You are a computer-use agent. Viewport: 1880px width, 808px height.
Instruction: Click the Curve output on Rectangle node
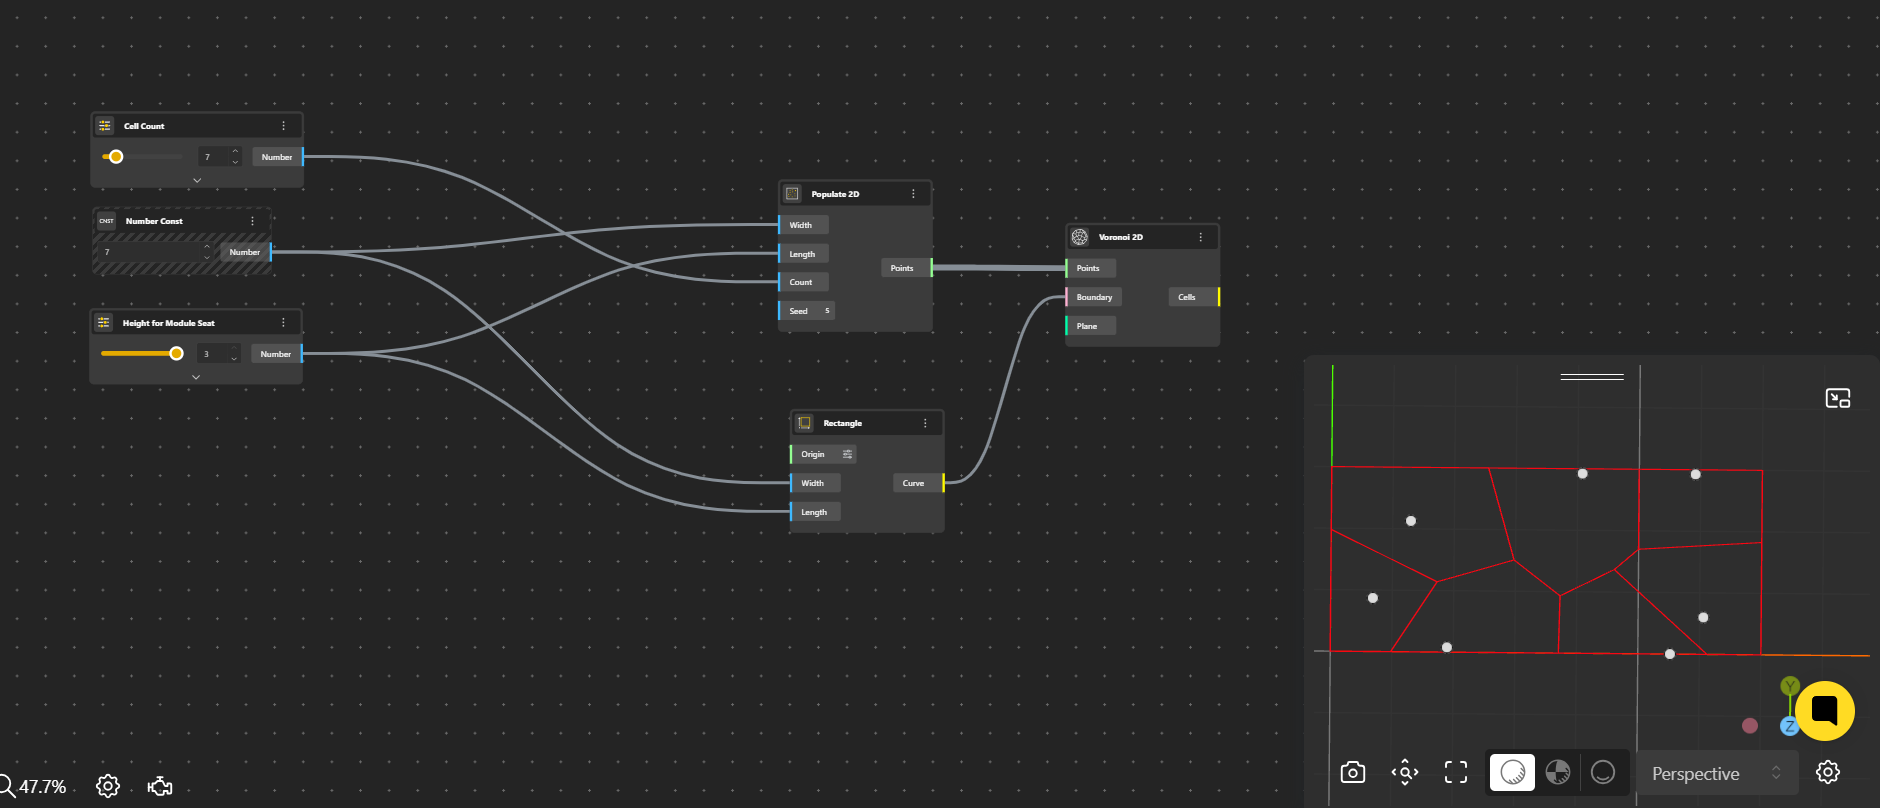tap(914, 483)
